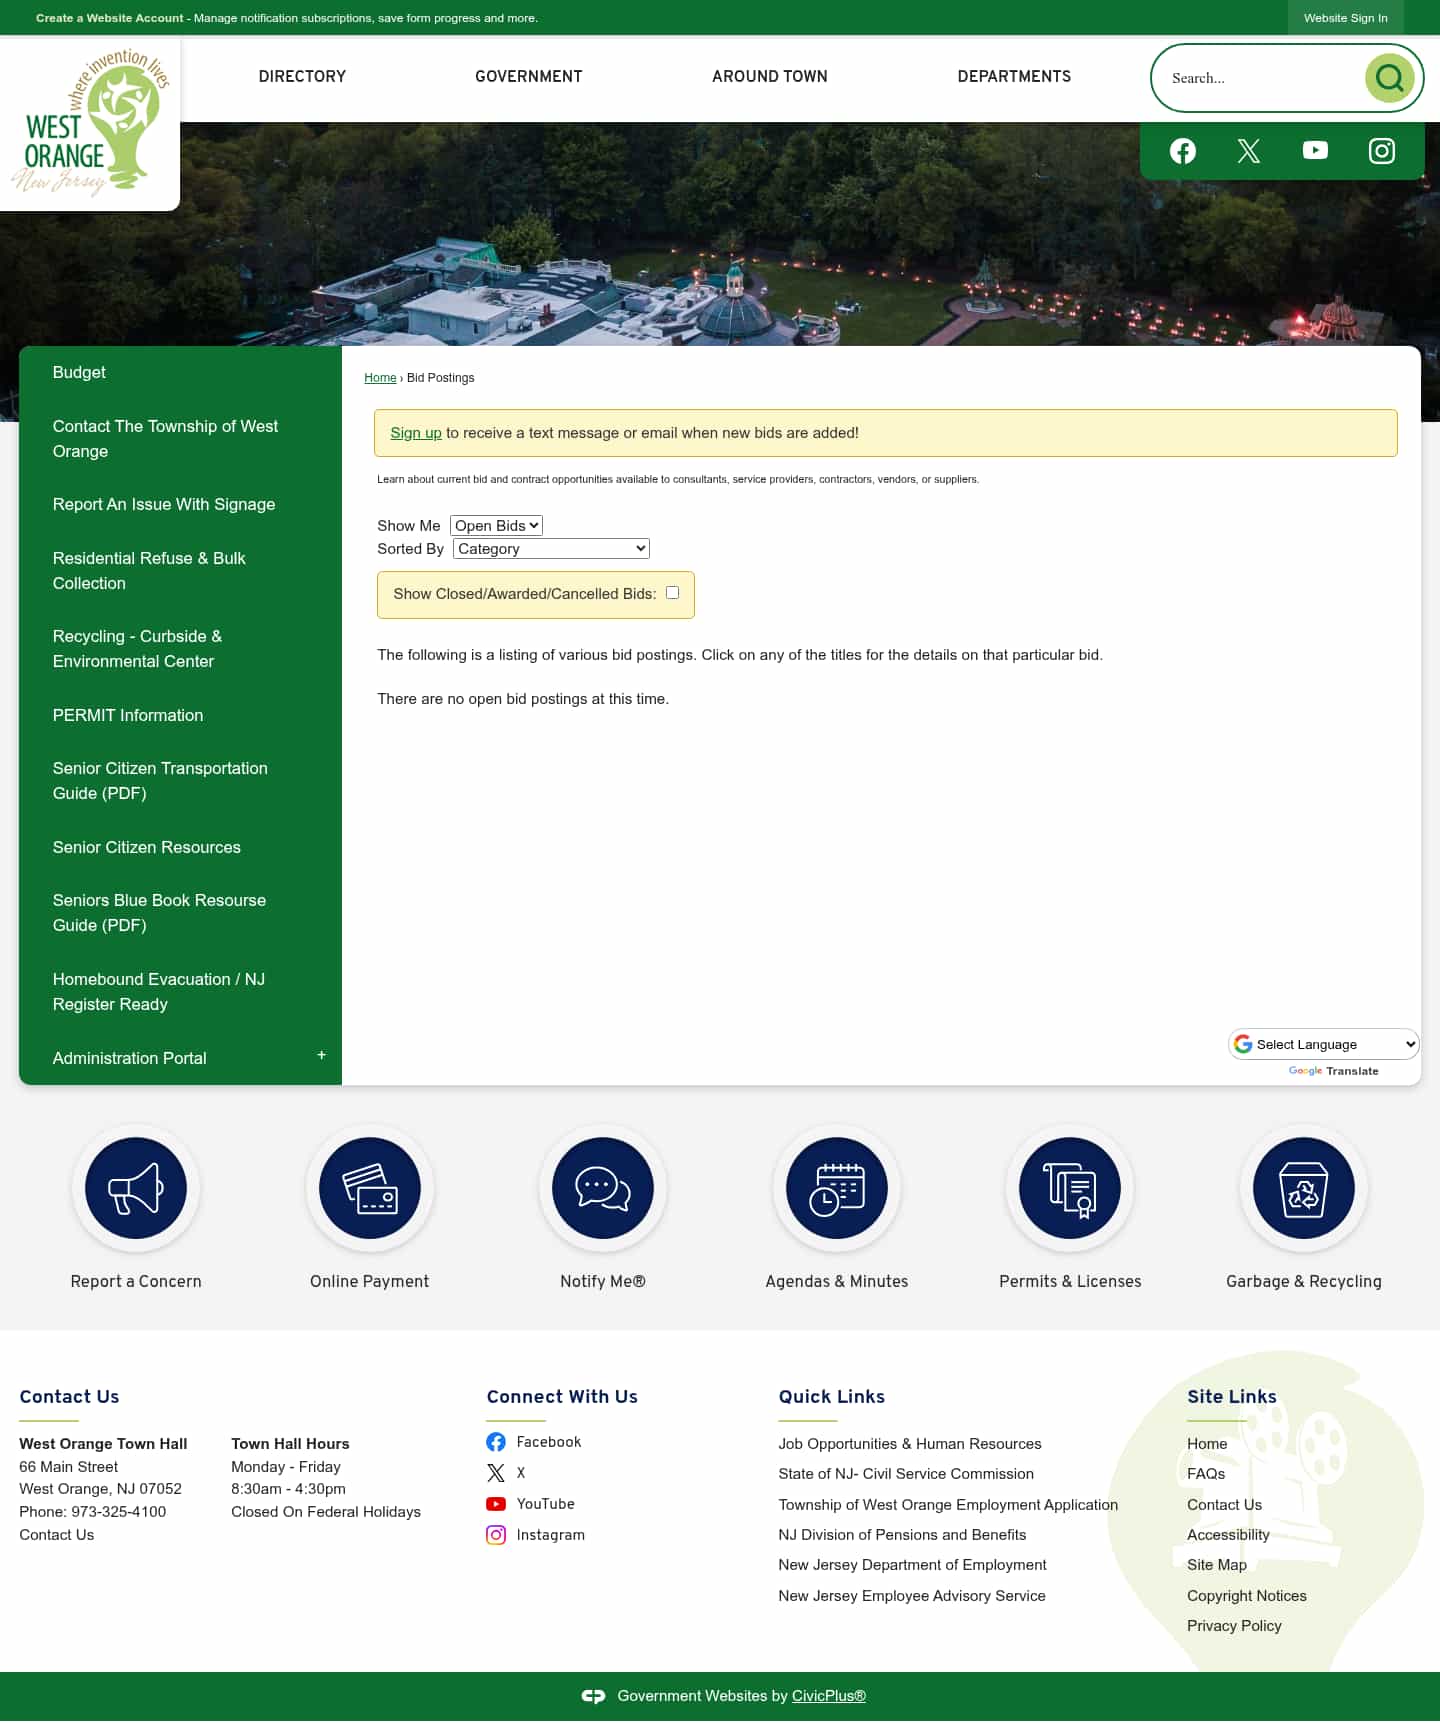Screen dimensions: 1440x1724
Task: Click the Garbage & Recycling bin icon
Action: 1304,1188
